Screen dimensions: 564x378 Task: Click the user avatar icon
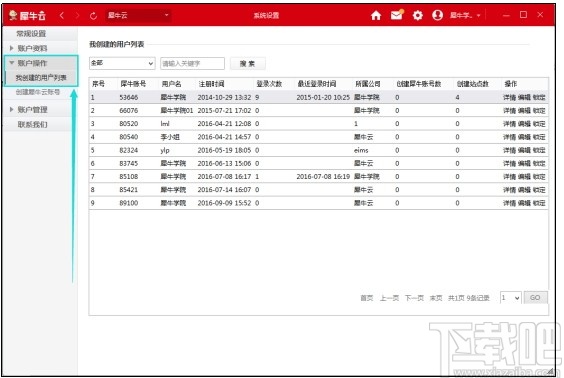click(437, 15)
